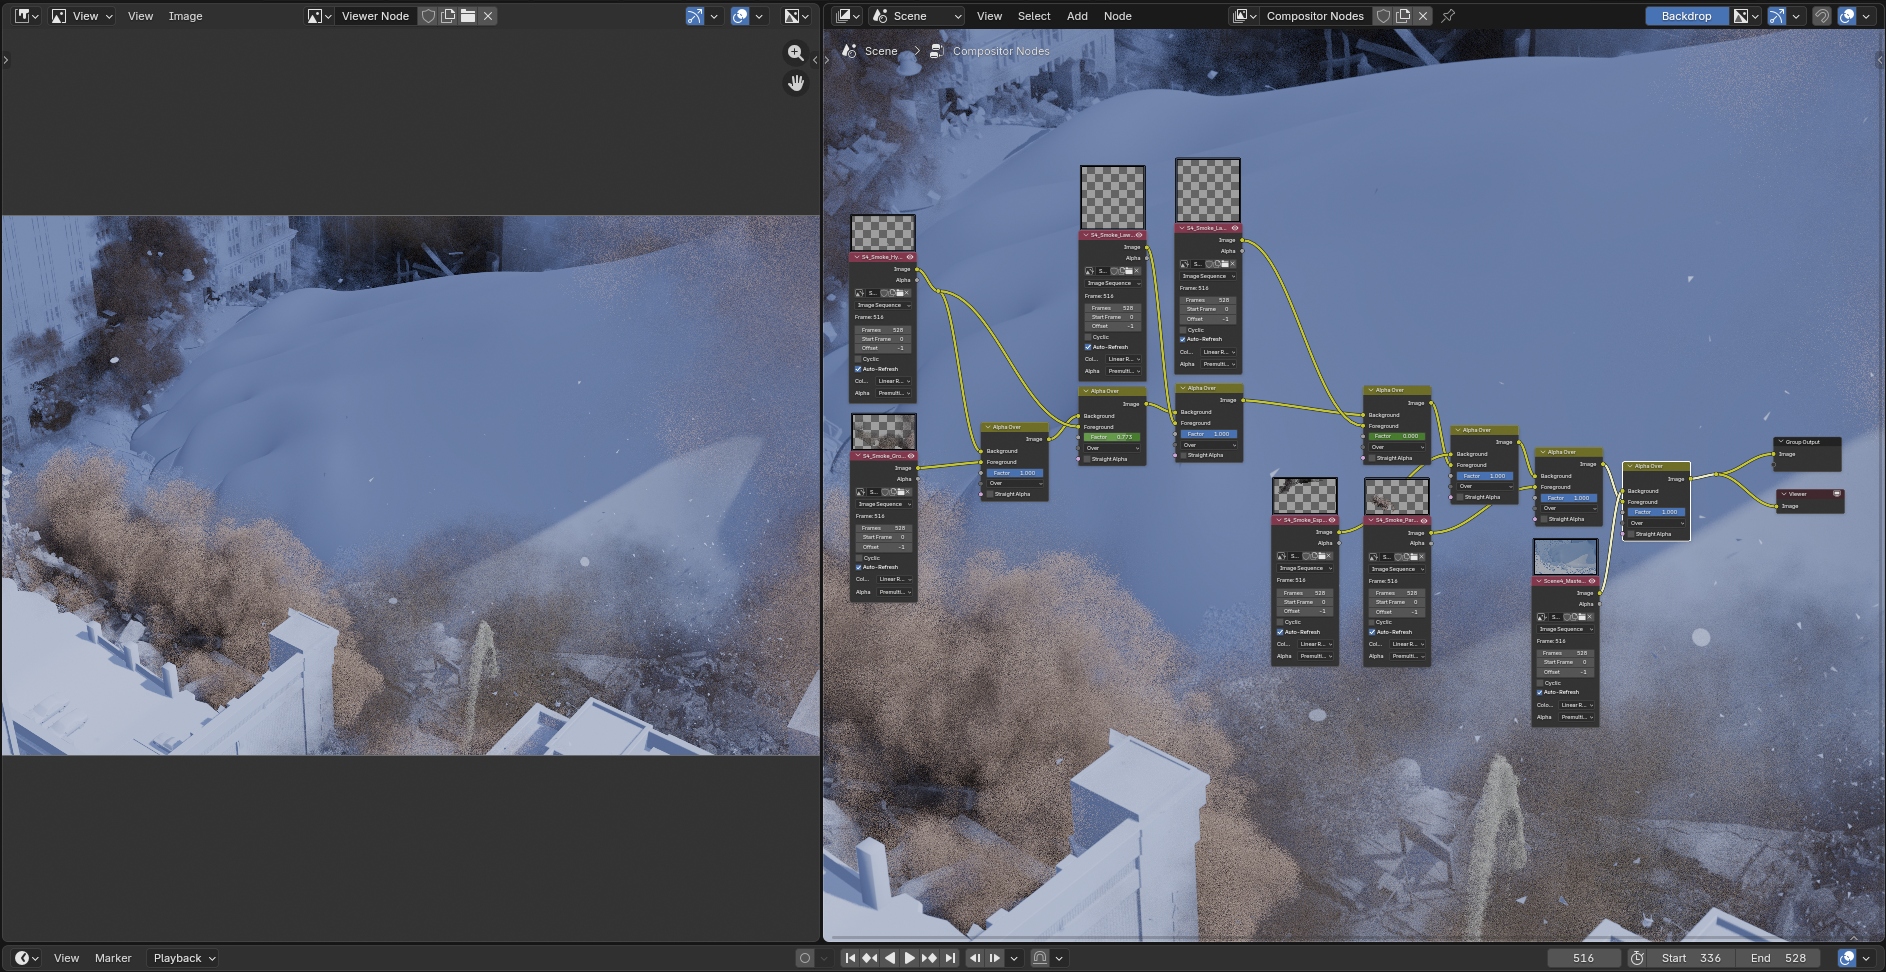Image resolution: width=1886 pixels, height=972 pixels.
Task: Open the Add menu in the compositor
Action: point(1077,16)
